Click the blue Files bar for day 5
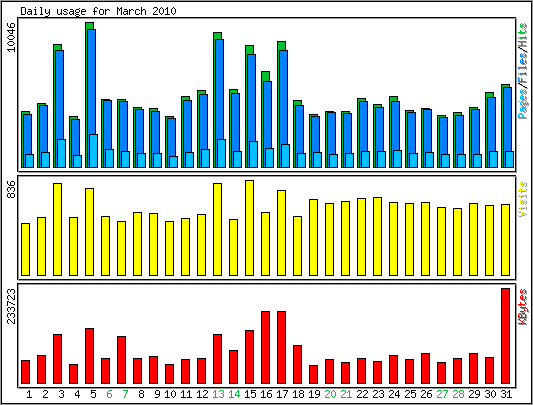Viewport: 533px width, 405px height. click(91, 82)
